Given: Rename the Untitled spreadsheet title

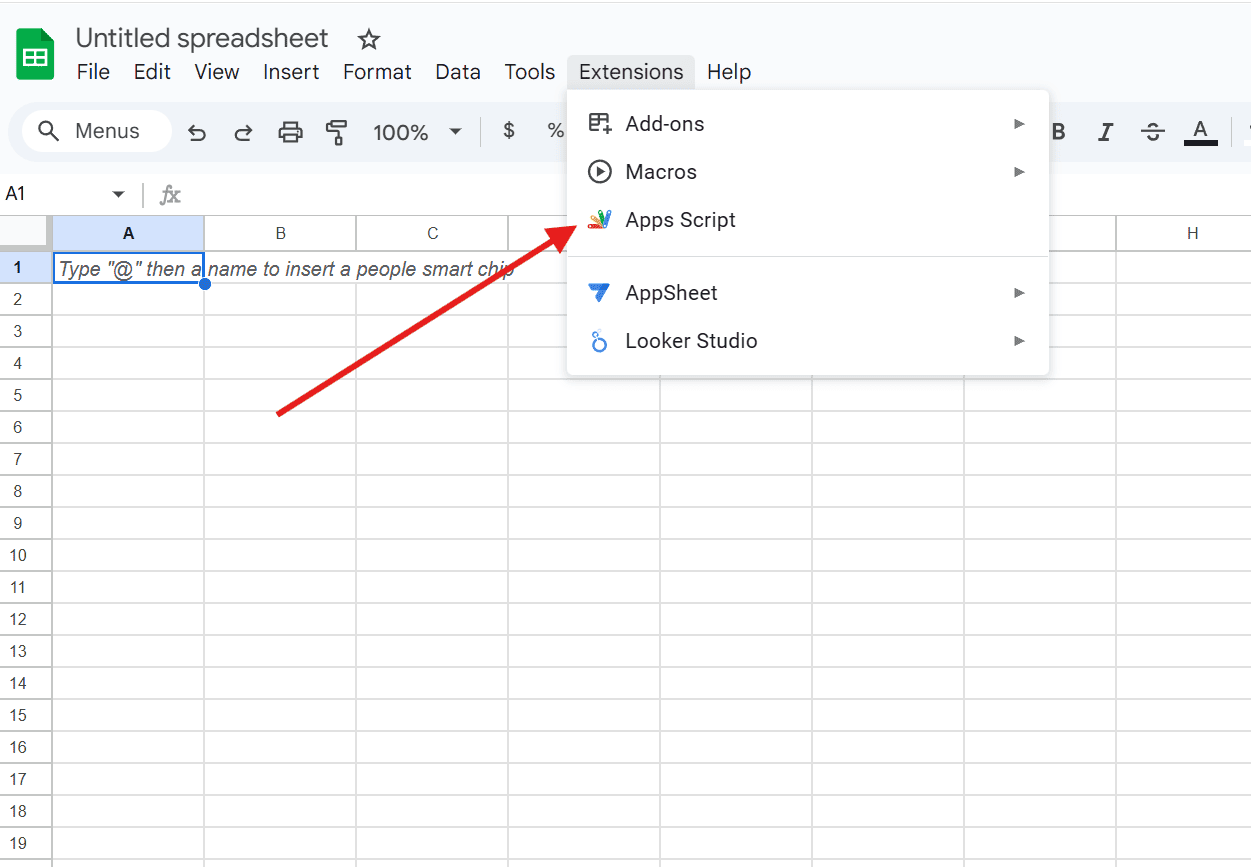Looking at the screenshot, I should point(202,39).
